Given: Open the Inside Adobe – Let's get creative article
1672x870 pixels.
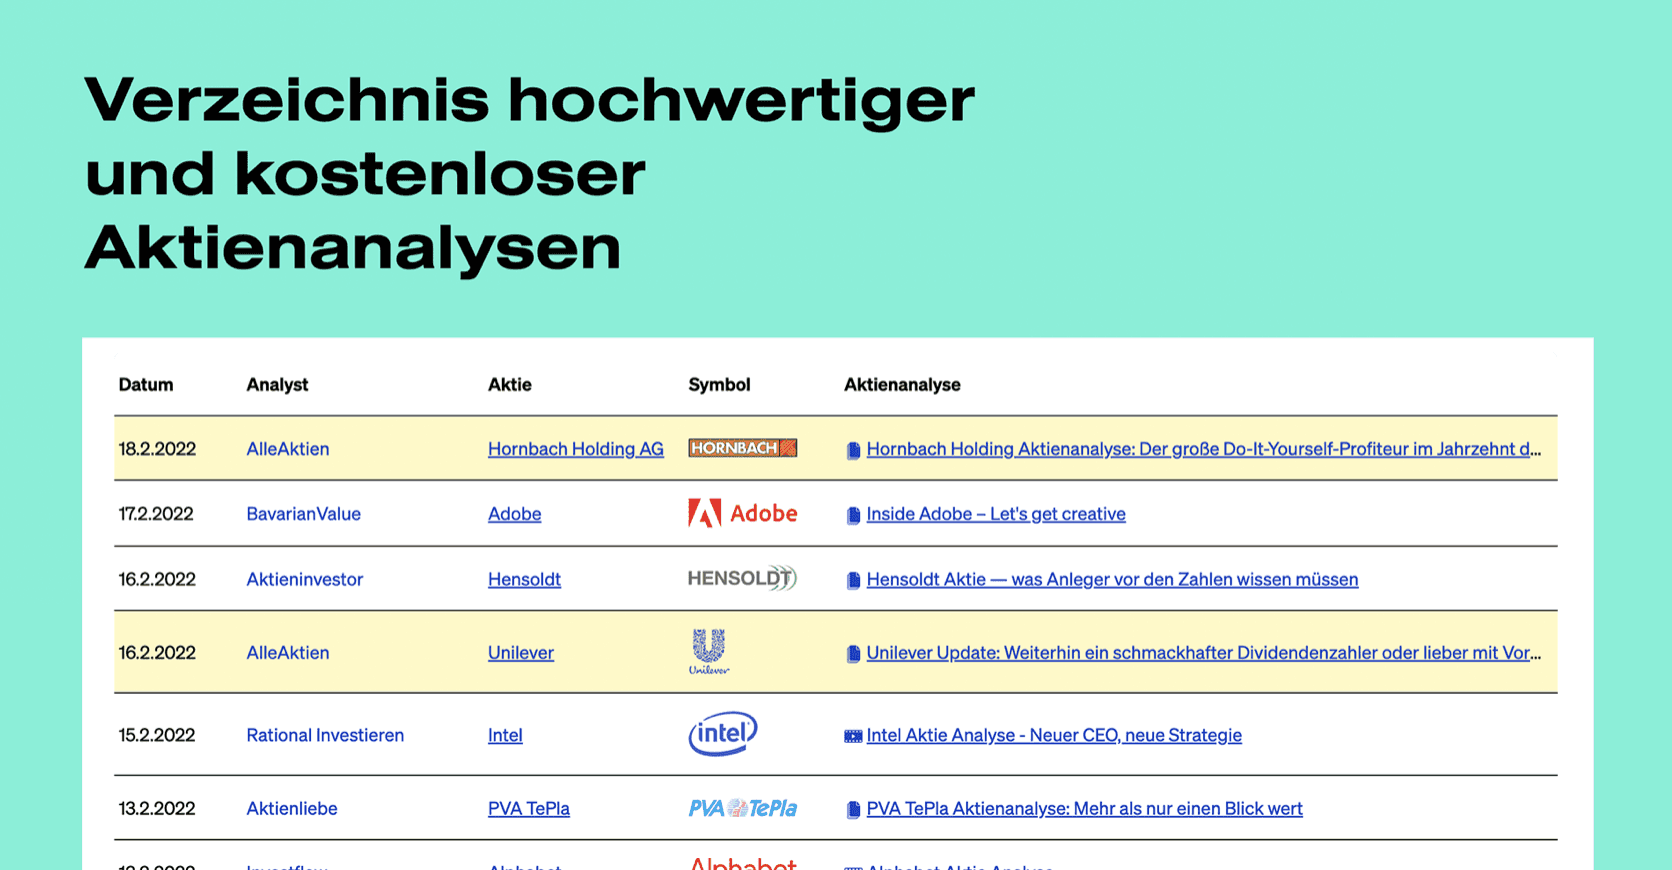Looking at the screenshot, I should (996, 514).
